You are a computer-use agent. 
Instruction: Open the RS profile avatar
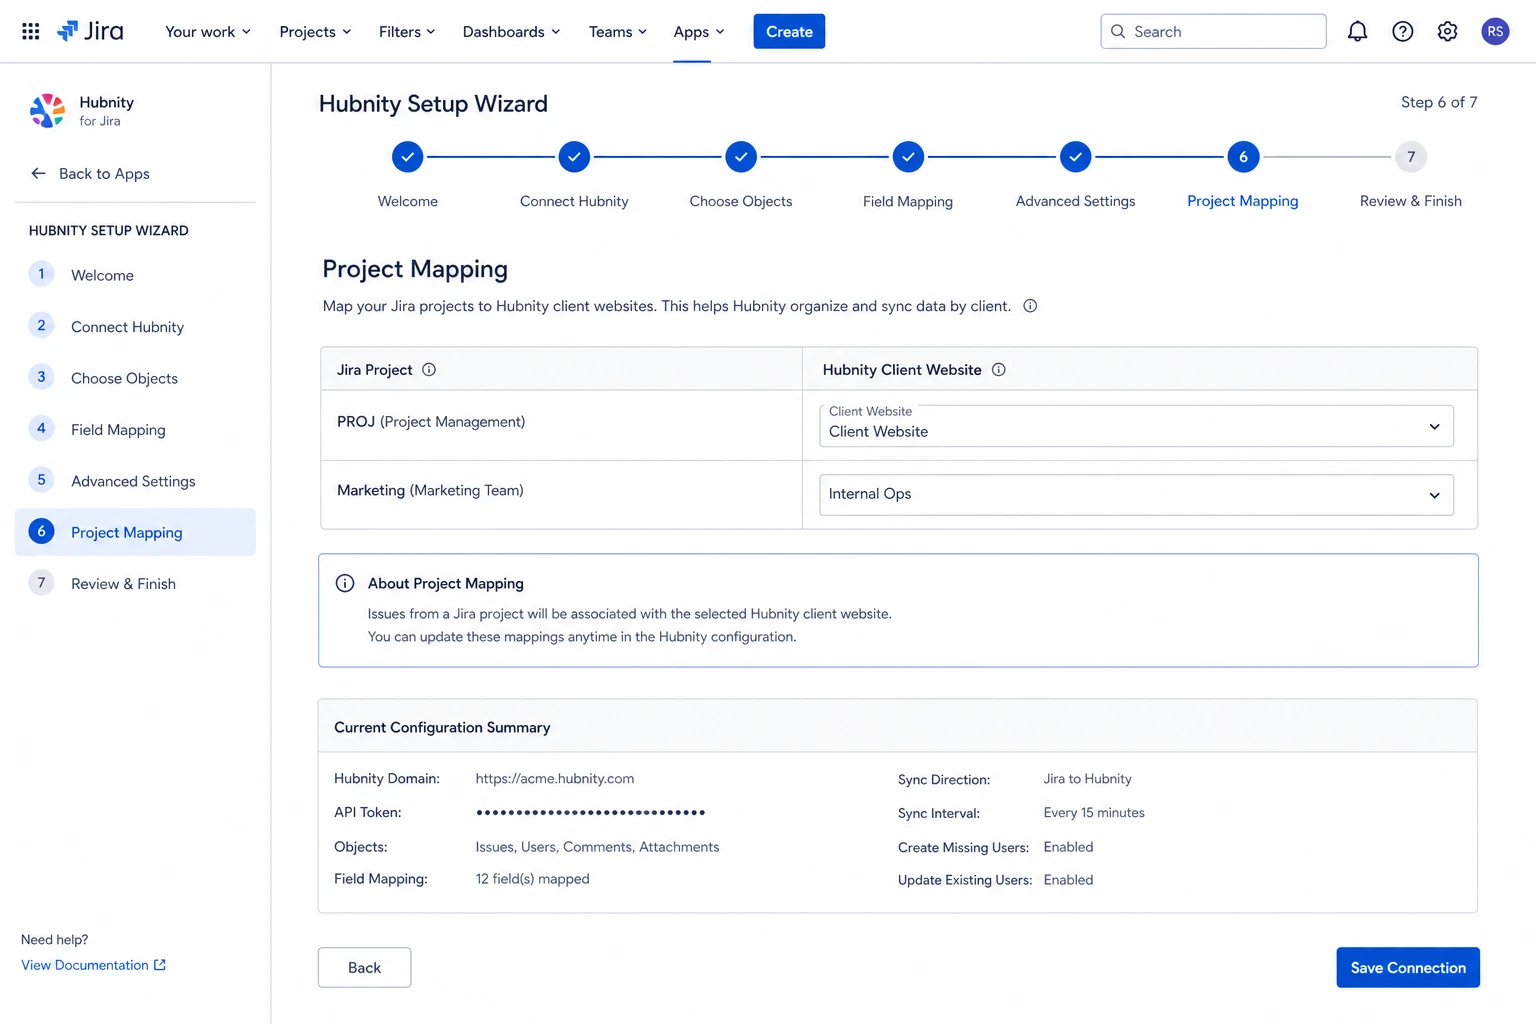pos(1495,31)
